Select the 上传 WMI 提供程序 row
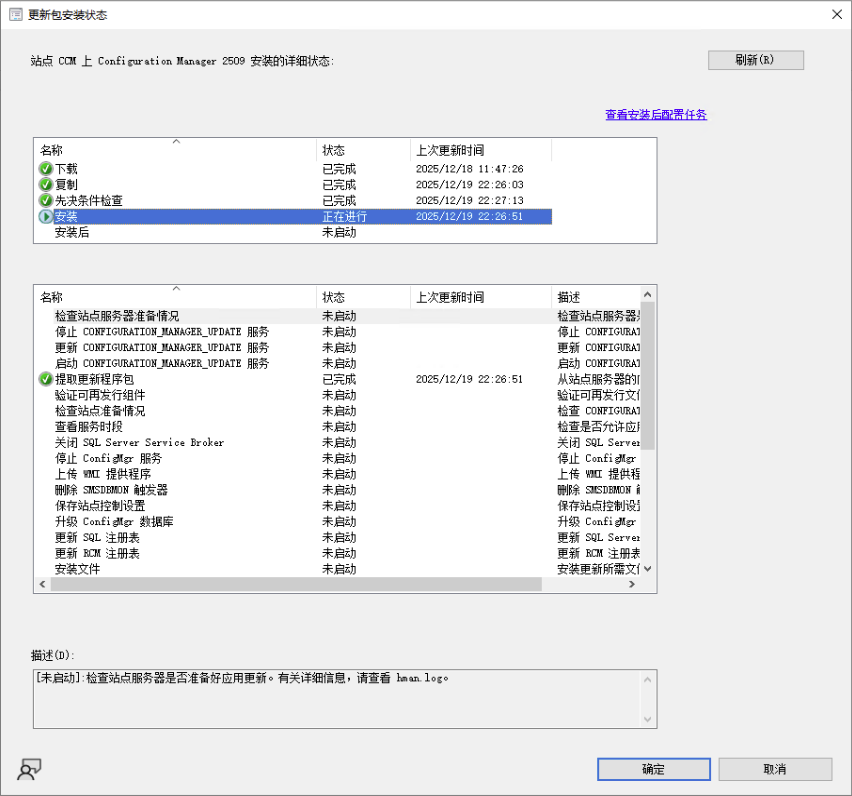852x796 pixels. coord(338,474)
